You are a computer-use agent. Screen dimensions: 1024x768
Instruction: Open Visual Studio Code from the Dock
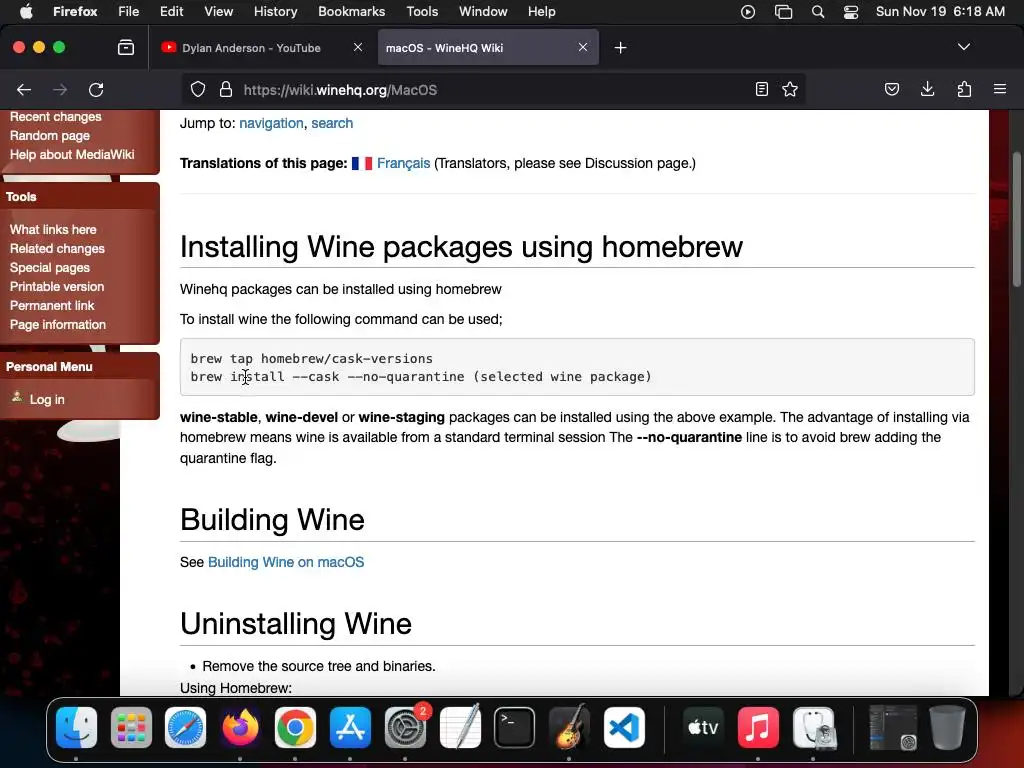pyautogui.click(x=624, y=728)
